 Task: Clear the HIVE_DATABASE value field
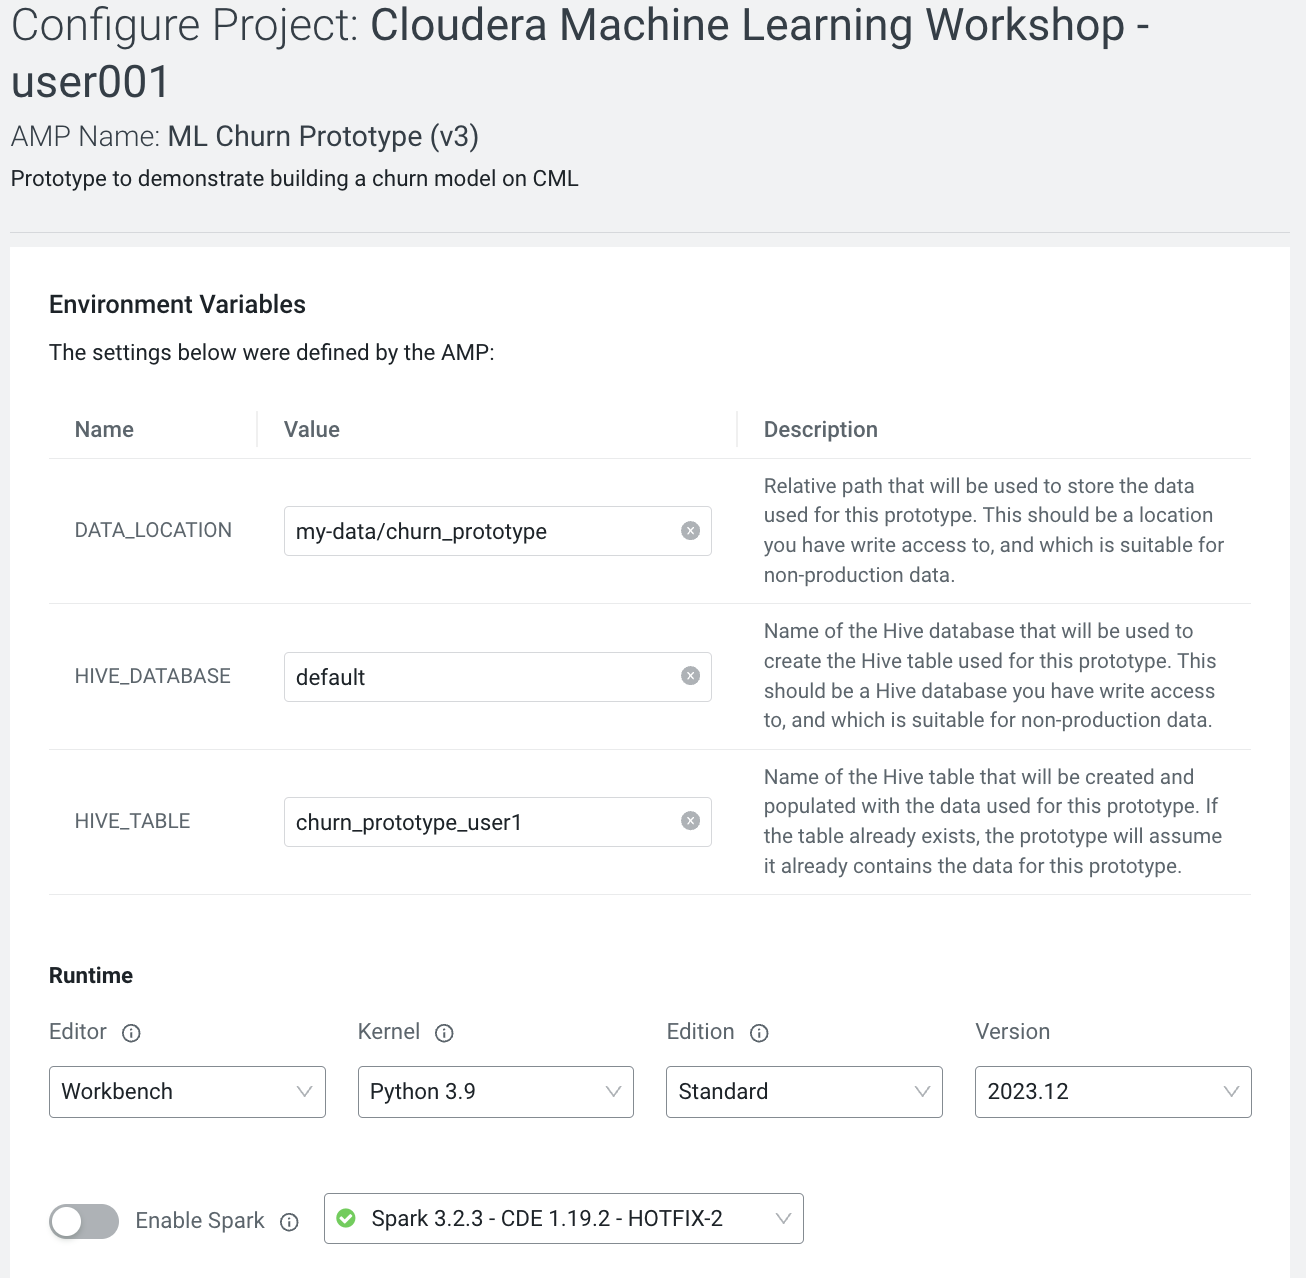click(690, 676)
